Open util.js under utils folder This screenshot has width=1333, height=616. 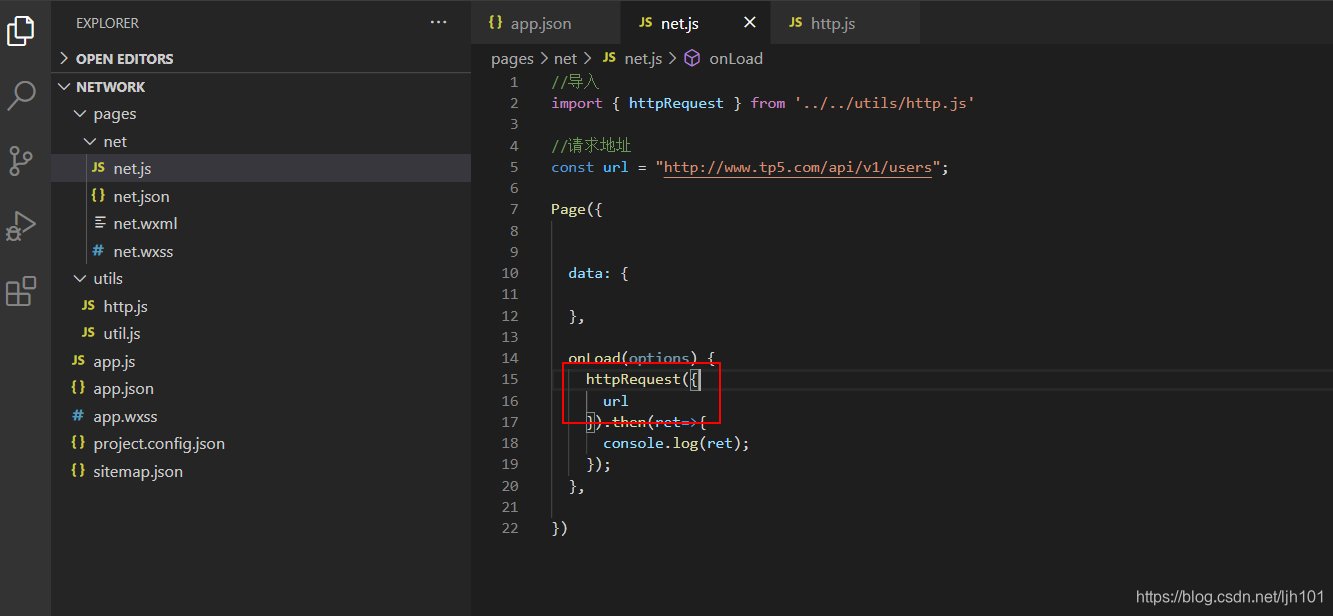coord(261,333)
